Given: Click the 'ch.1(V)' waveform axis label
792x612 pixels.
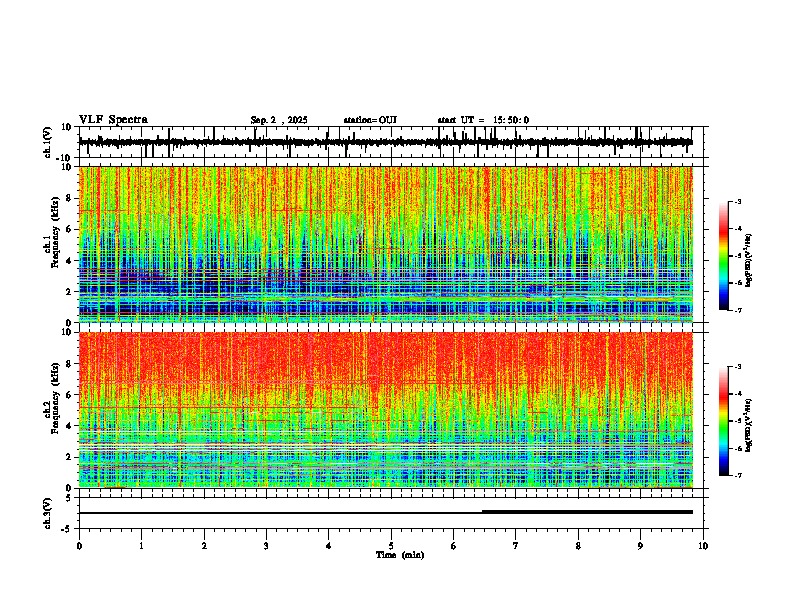Looking at the screenshot, I should (x=48, y=142).
